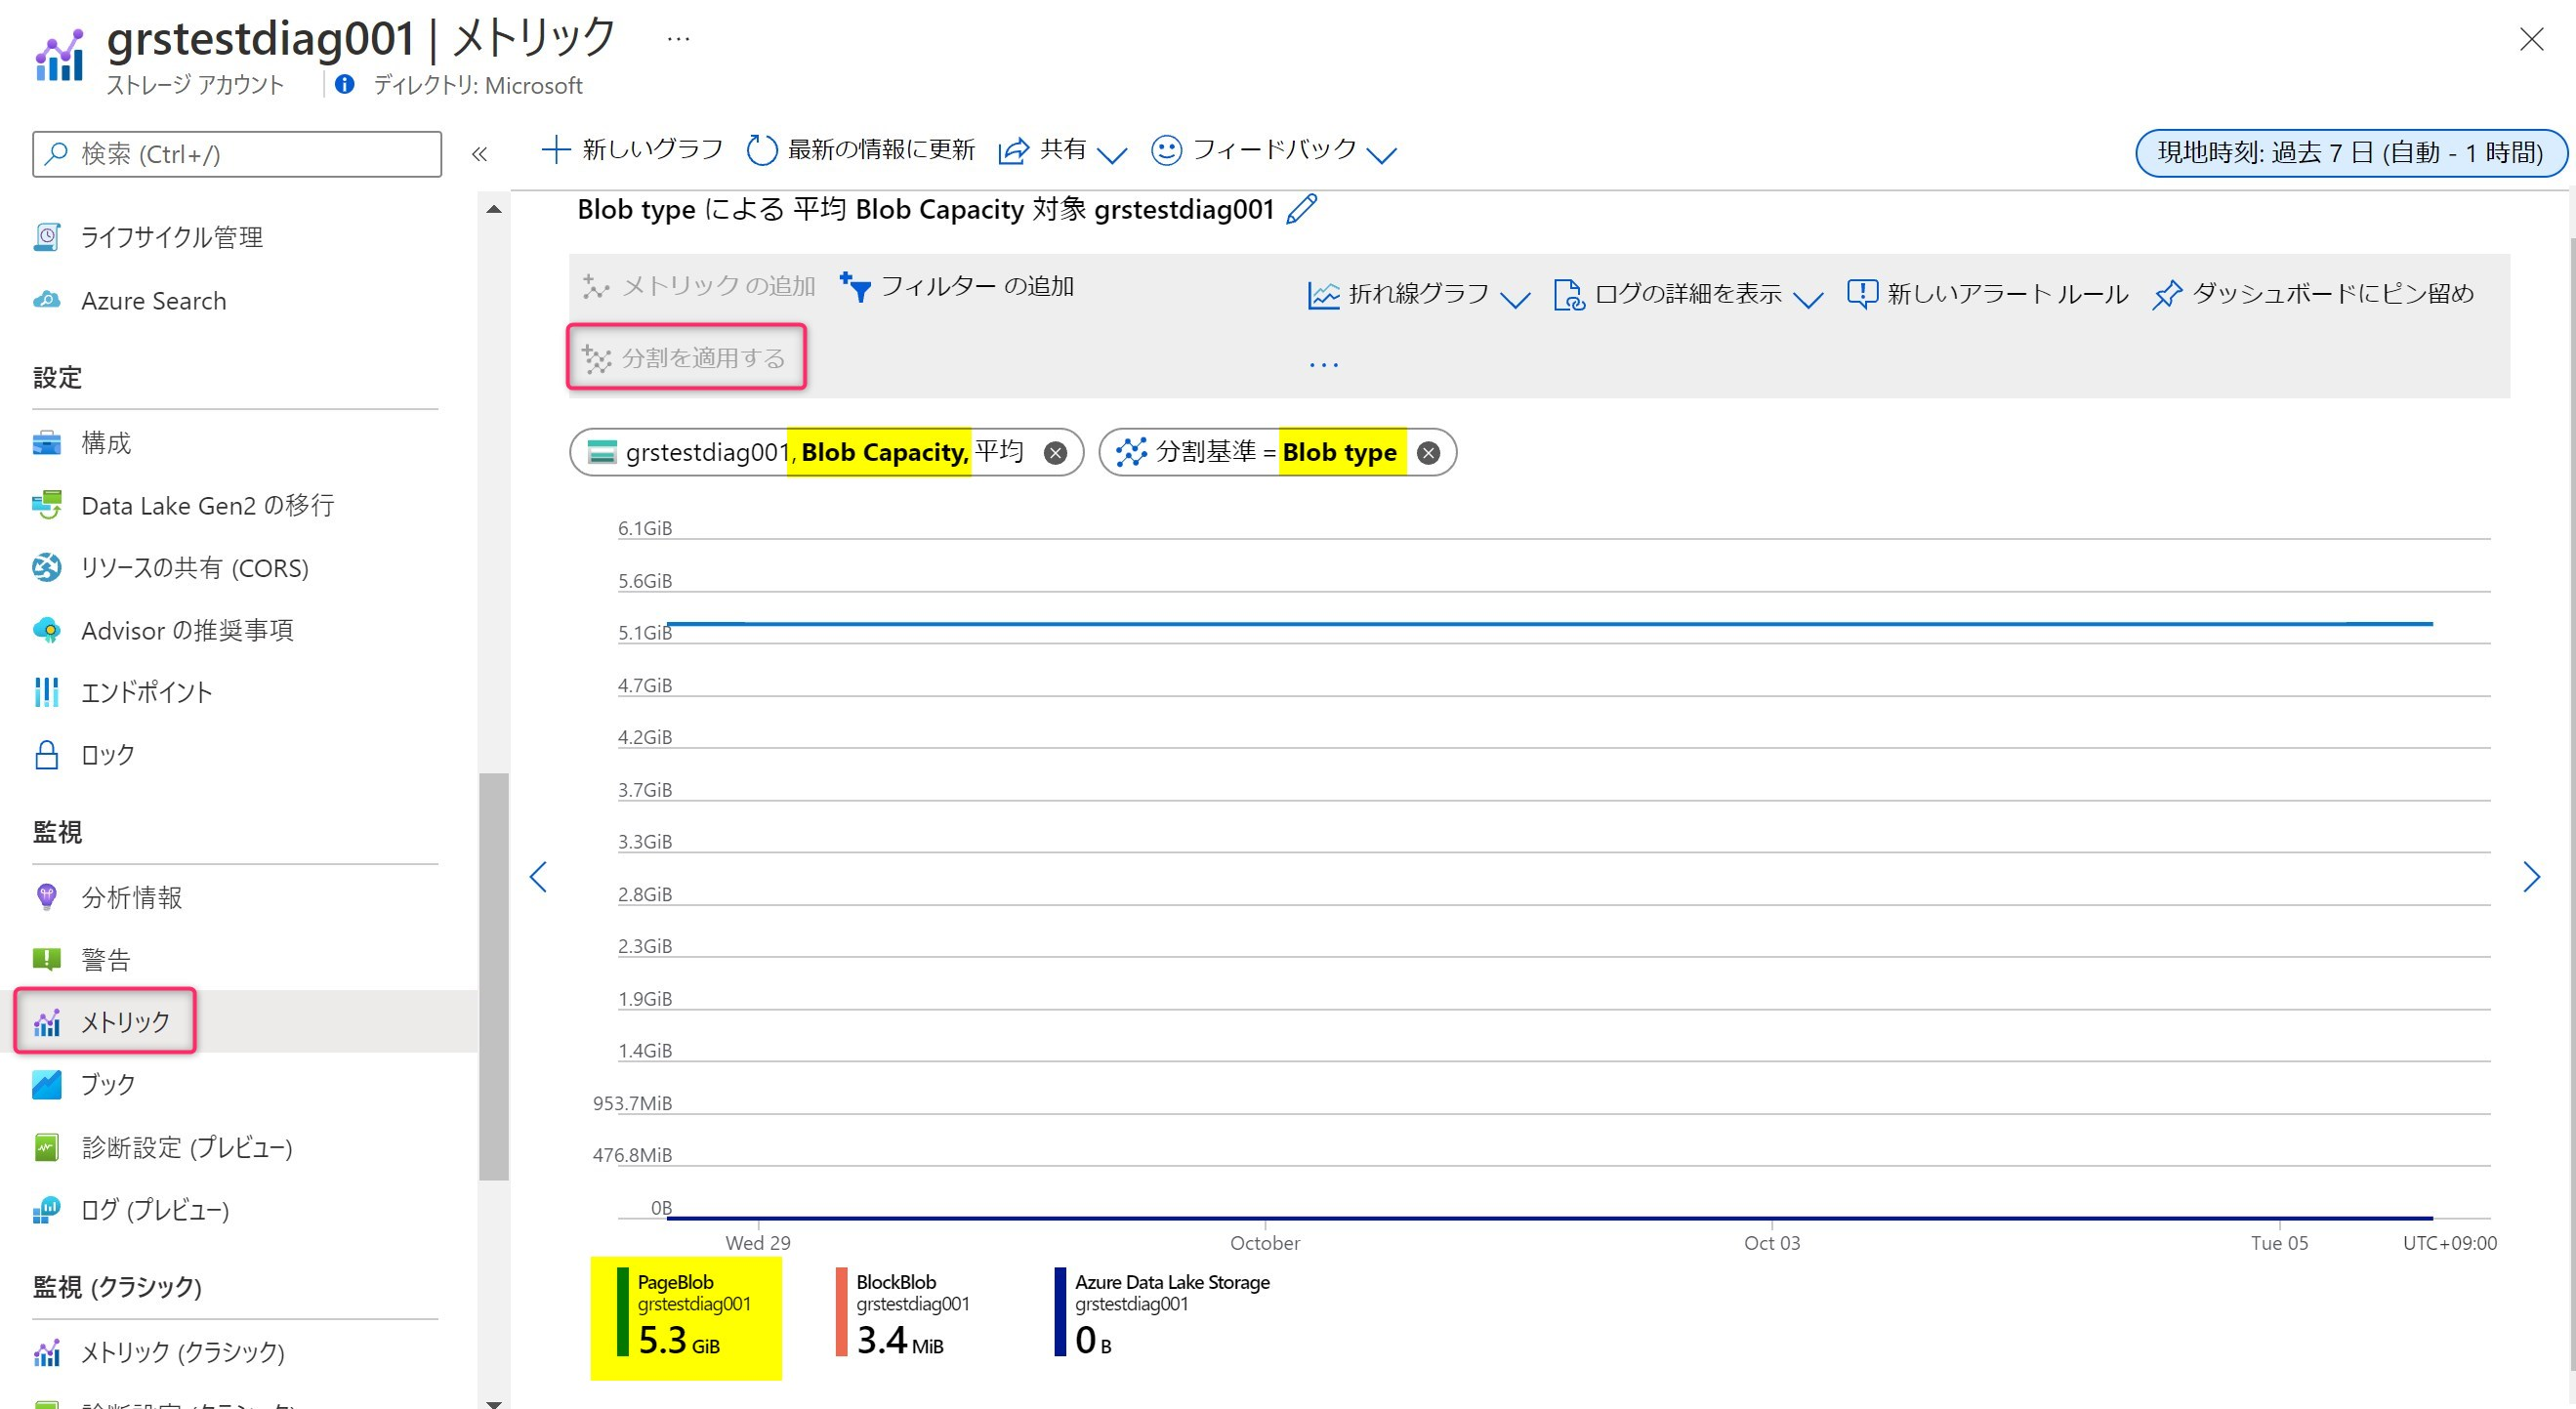The height and width of the screenshot is (1409, 2576).
Task: Open the line chart type dropdown
Action: 1418,294
